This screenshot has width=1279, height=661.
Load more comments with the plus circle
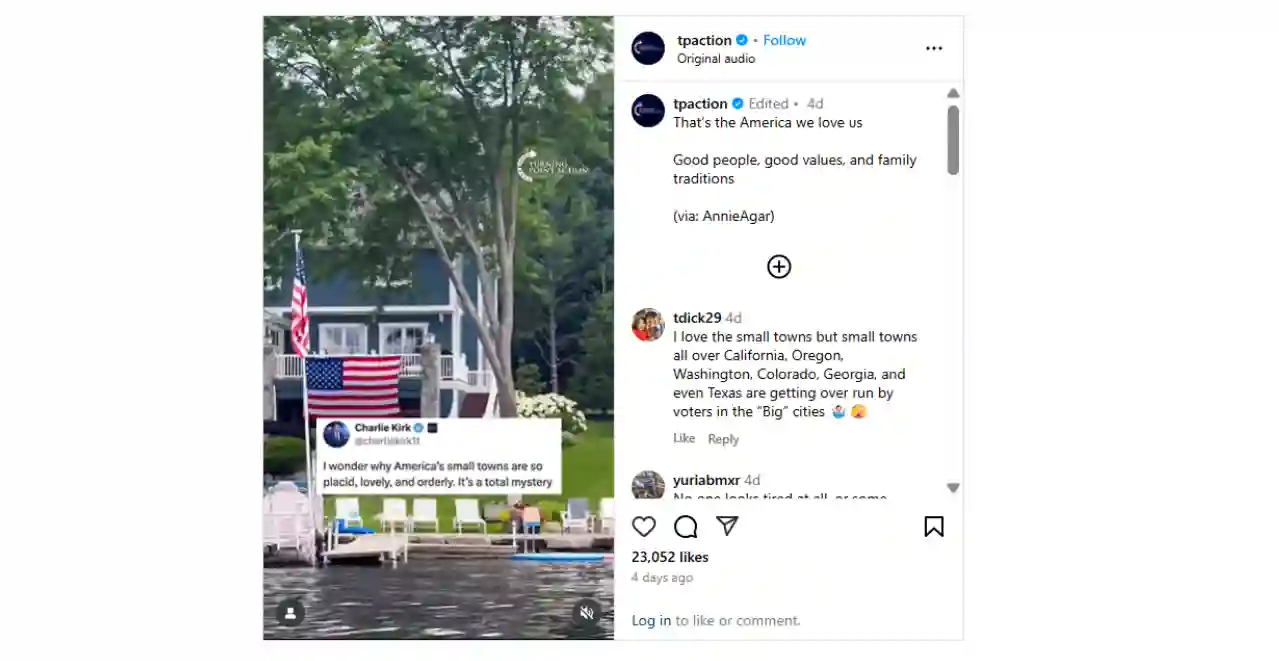[x=779, y=266]
